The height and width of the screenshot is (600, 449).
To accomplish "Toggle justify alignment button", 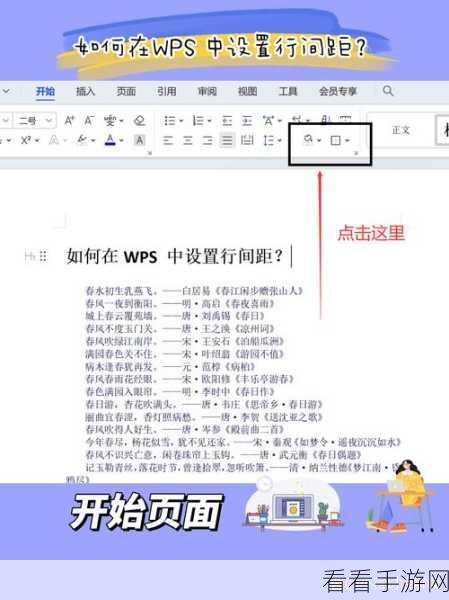I will point(227,140).
